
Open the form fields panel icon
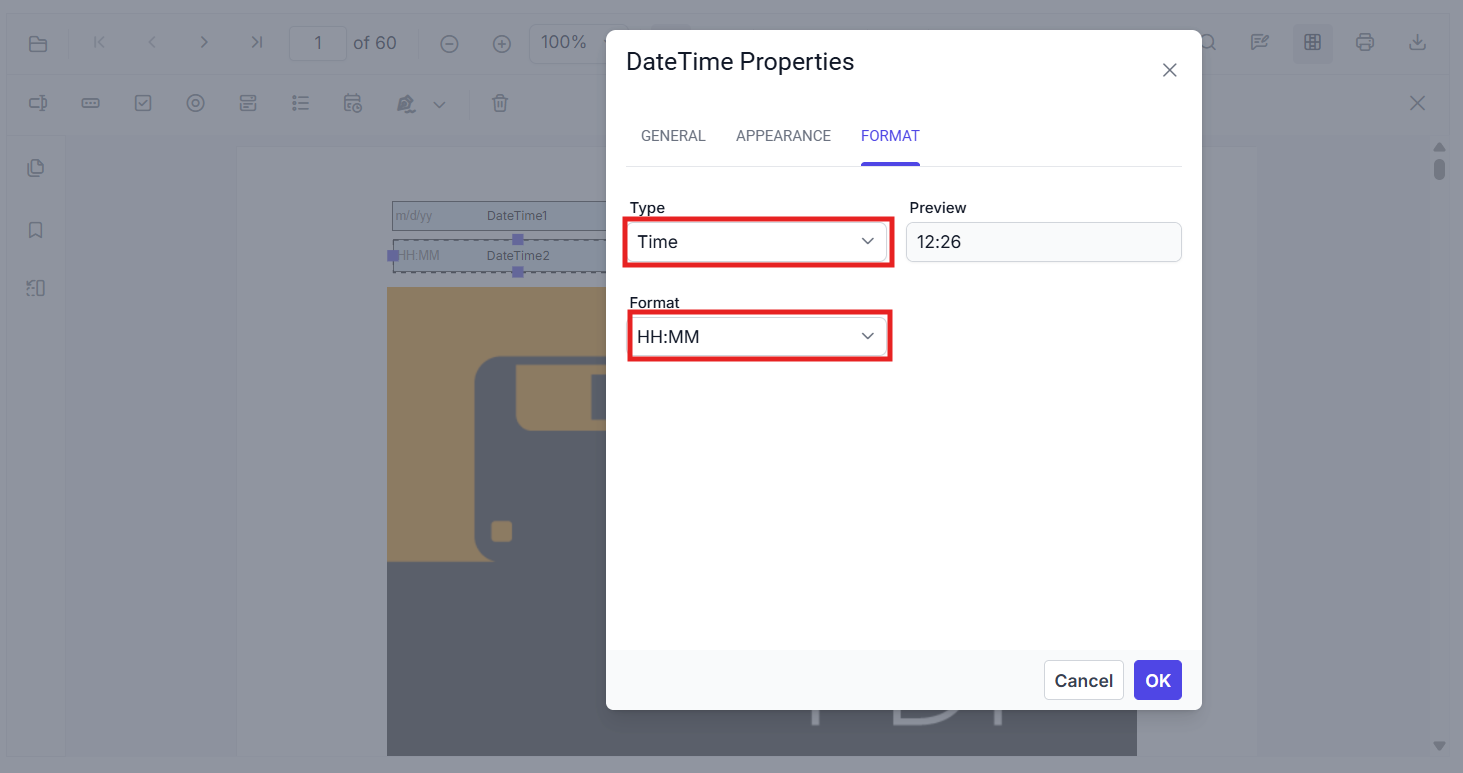(36, 288)
